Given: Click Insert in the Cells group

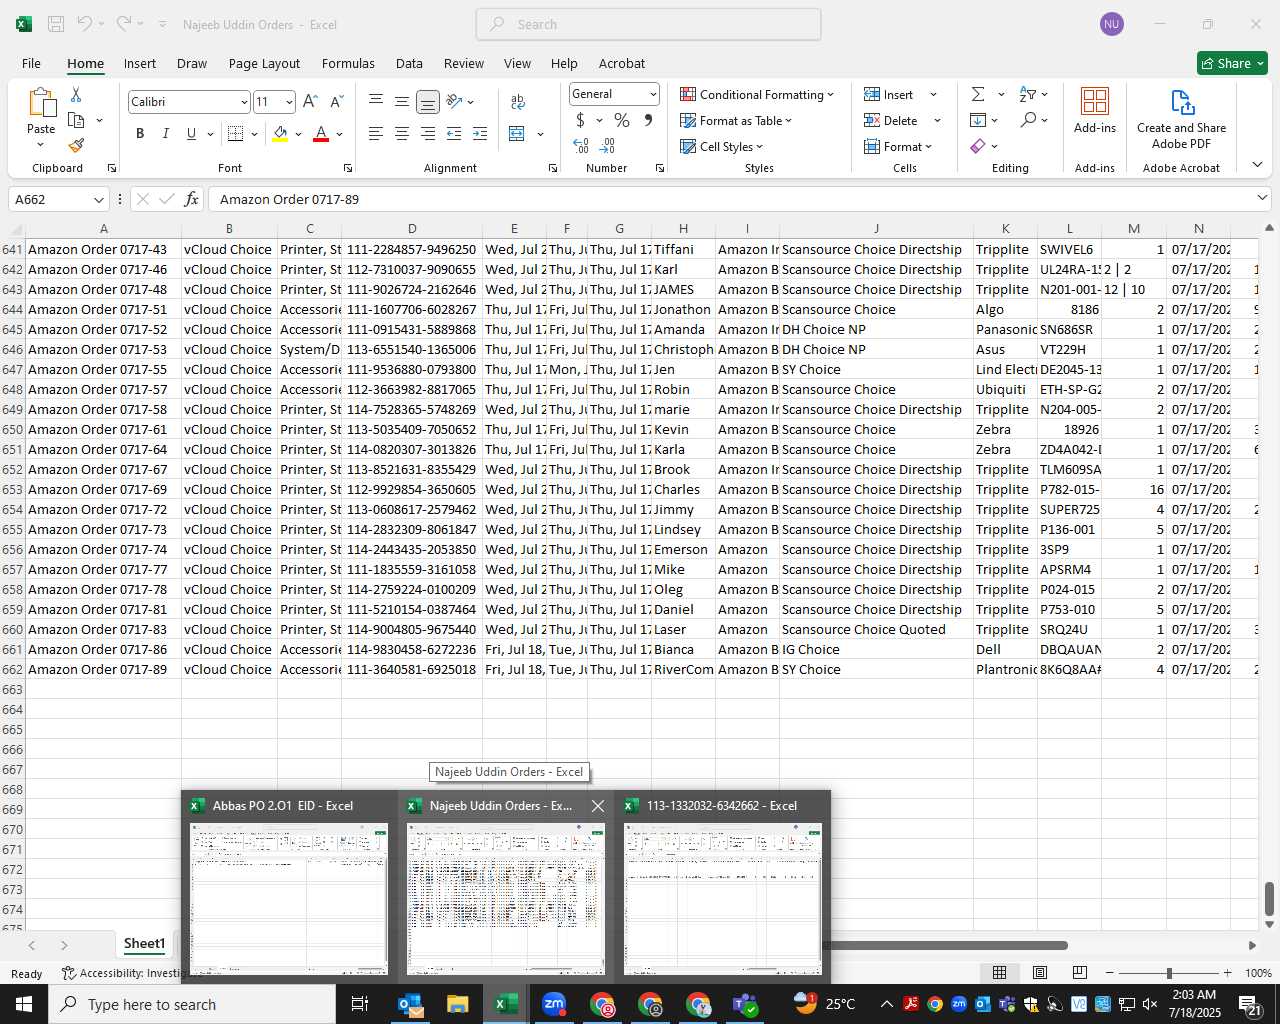Looking at the screenshot, I should point(900,94).
